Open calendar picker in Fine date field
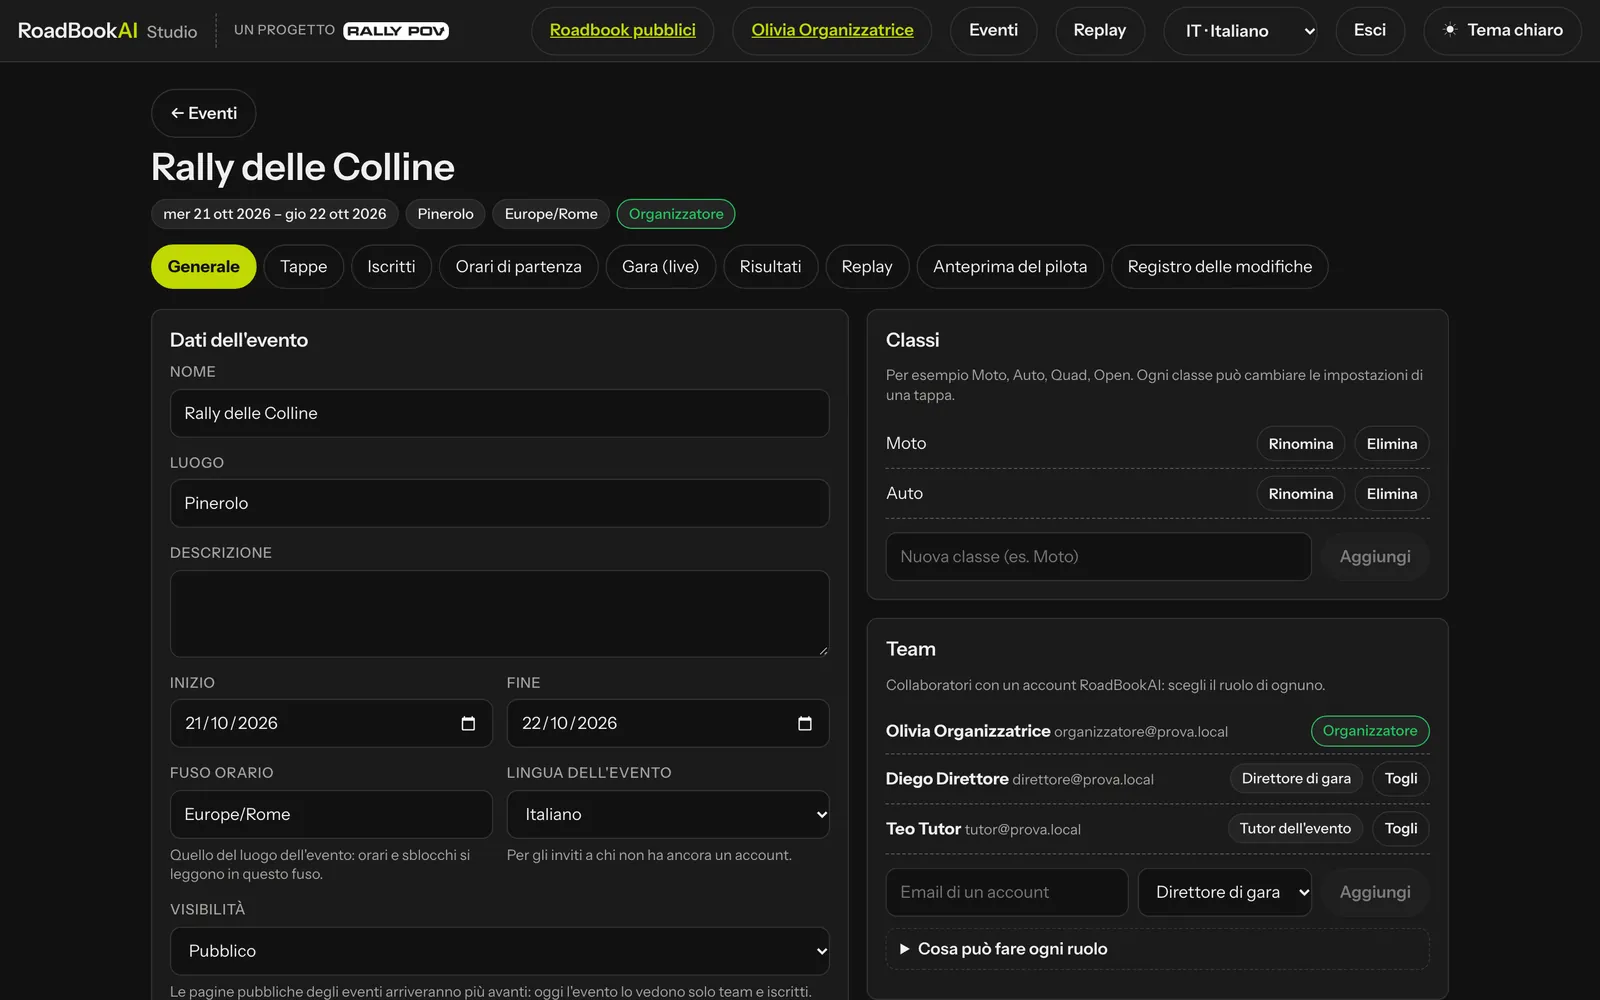The image size is (1600, 1000). click(x=805, y=723)
